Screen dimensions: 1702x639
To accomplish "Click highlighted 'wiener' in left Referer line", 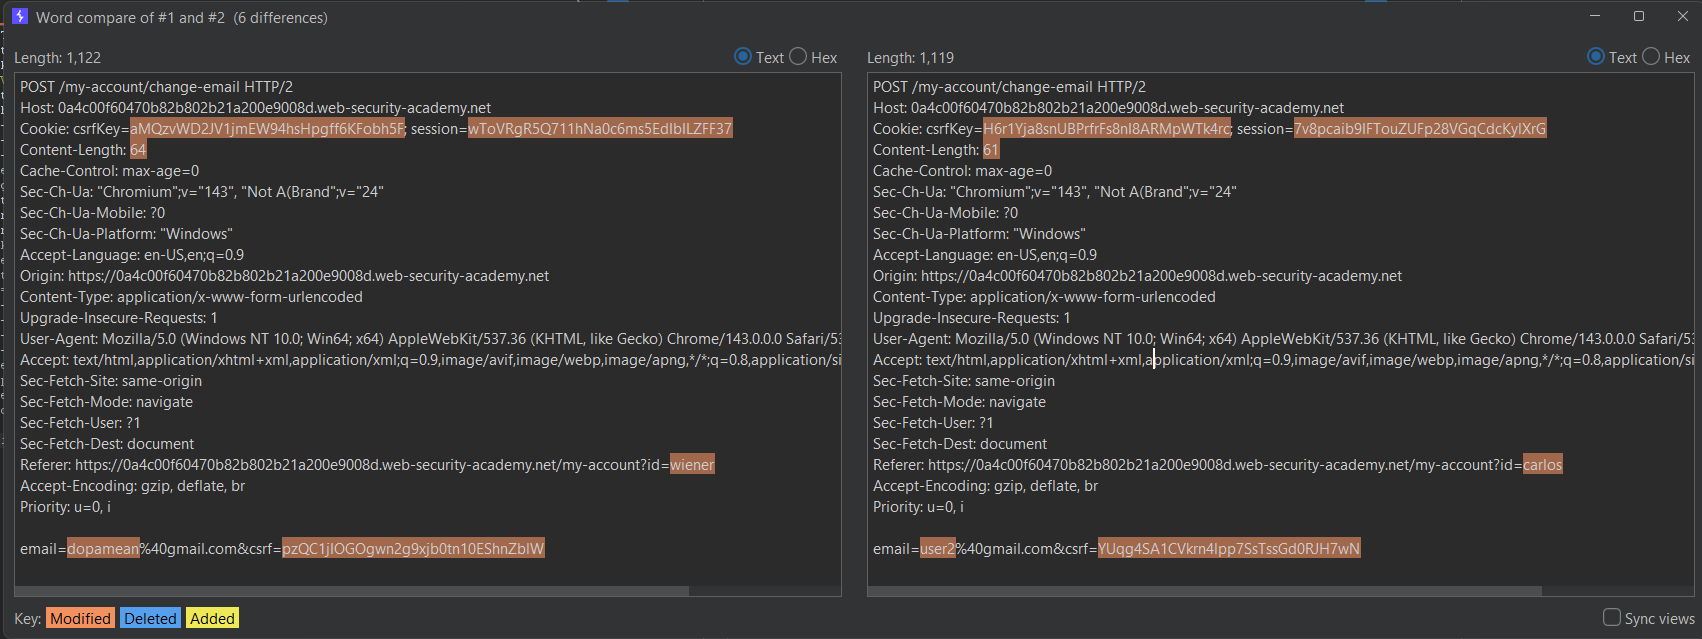I will pos(692,465).
